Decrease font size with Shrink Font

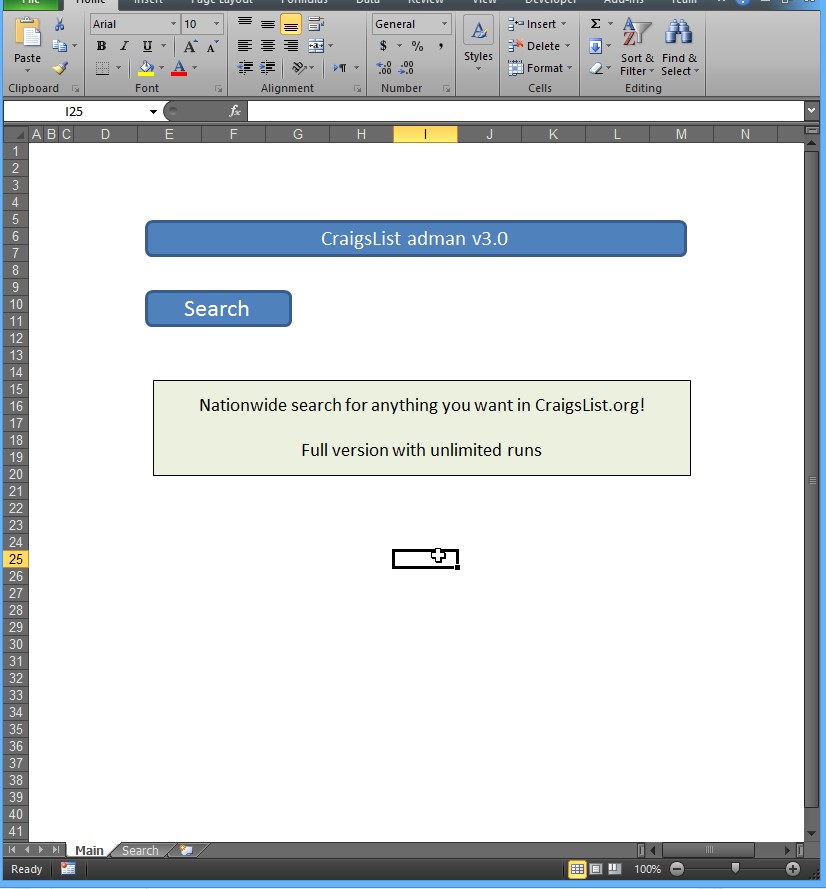(x=213, y=46)
